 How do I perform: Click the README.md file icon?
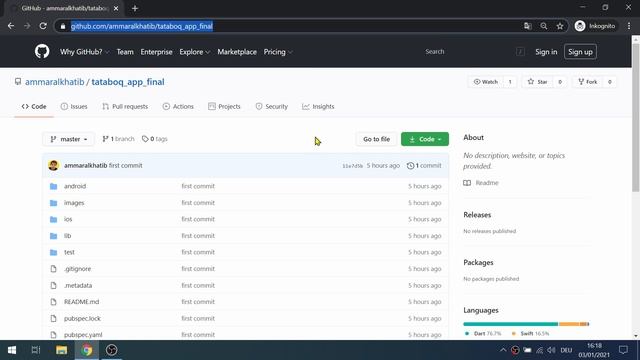tap(53, 302)
